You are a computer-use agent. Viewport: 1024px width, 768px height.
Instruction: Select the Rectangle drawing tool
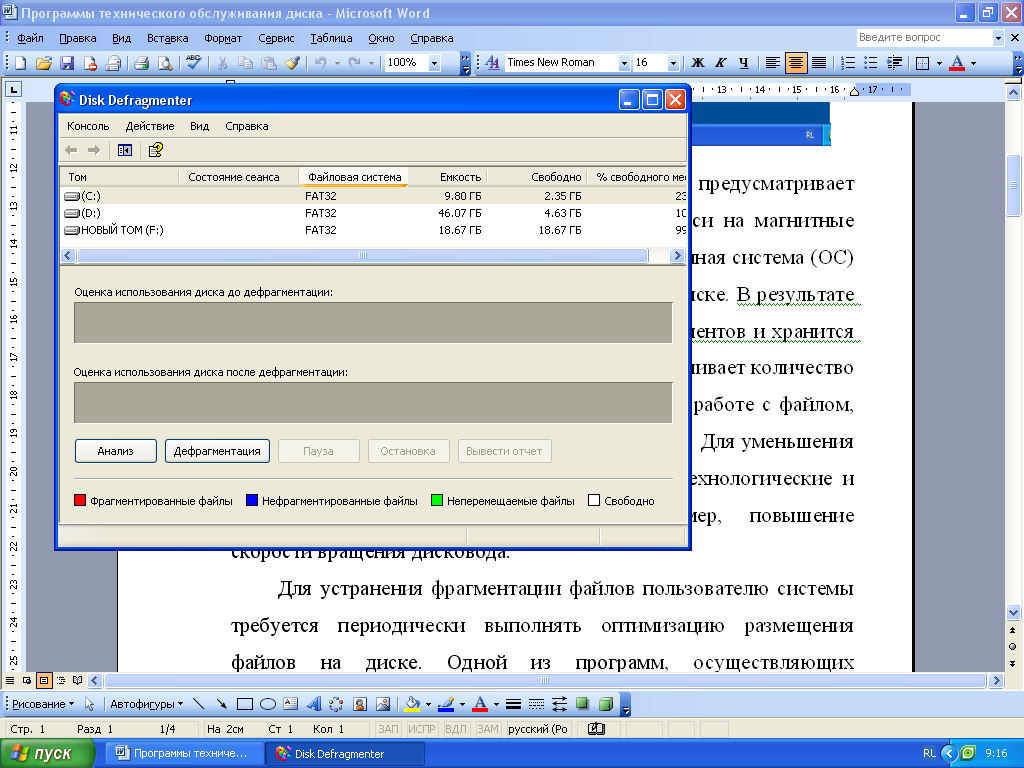pos(245,704)
